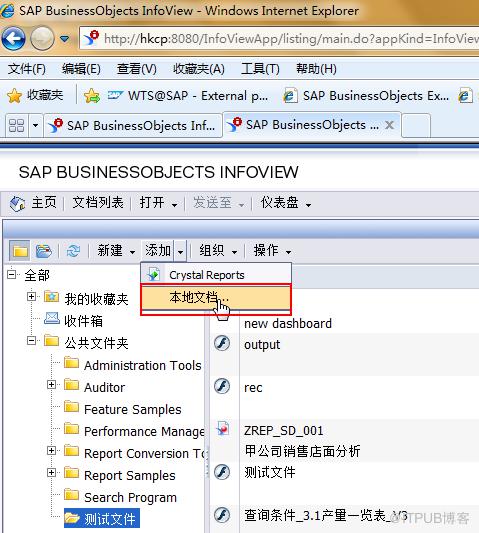Select the 公共文件夹 folder
Image resolution: width=479 pixels, height=533 pixels.
pos(96,343)
